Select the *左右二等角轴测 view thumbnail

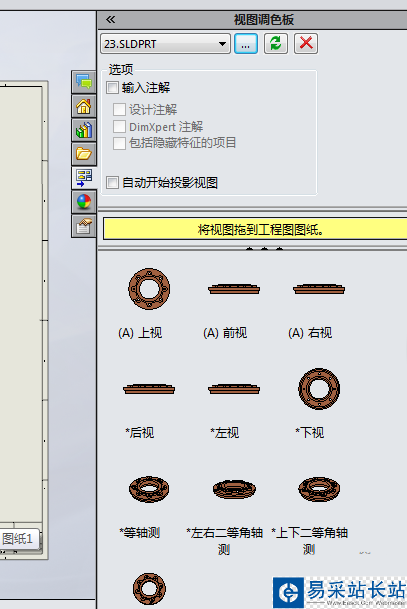pos(234,489)
